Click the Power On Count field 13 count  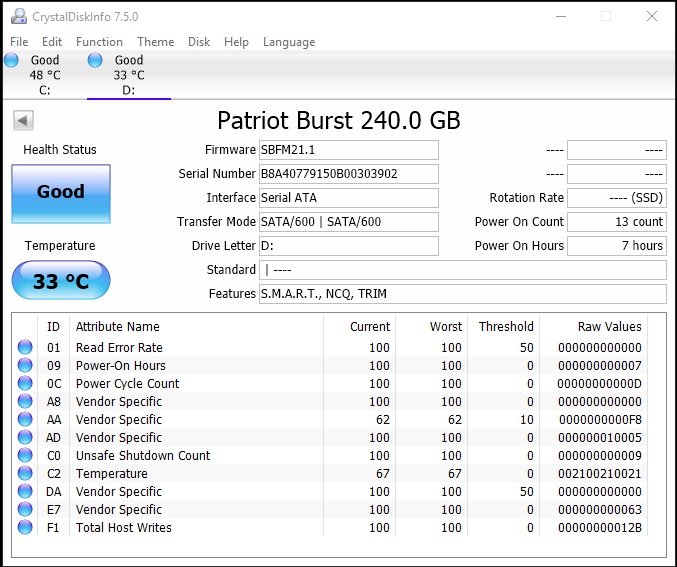coord(617,222)
